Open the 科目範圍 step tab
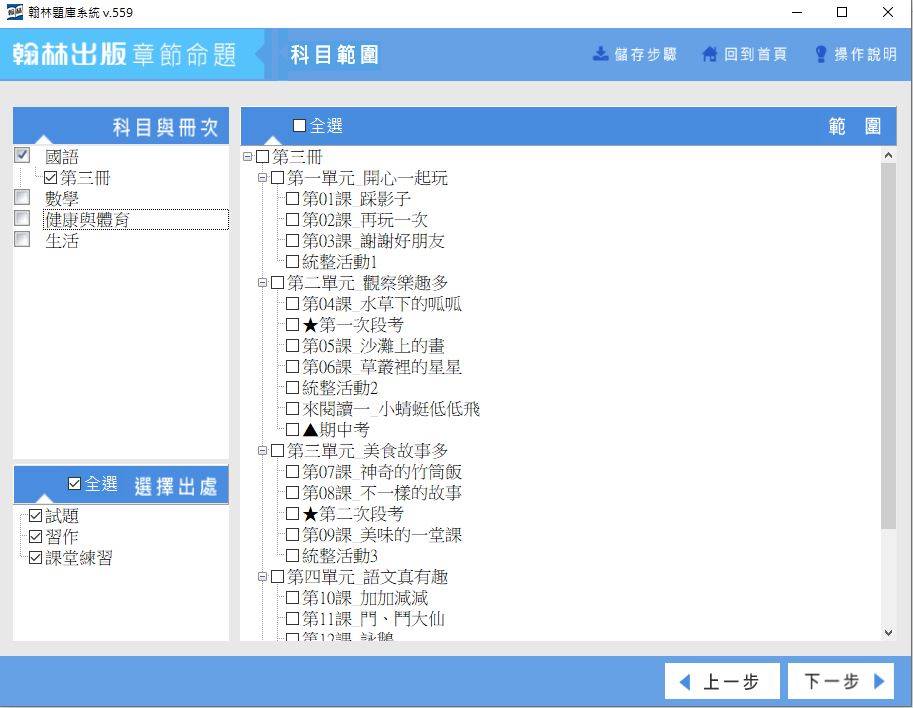913x708 pixels. tap(334, 55)
